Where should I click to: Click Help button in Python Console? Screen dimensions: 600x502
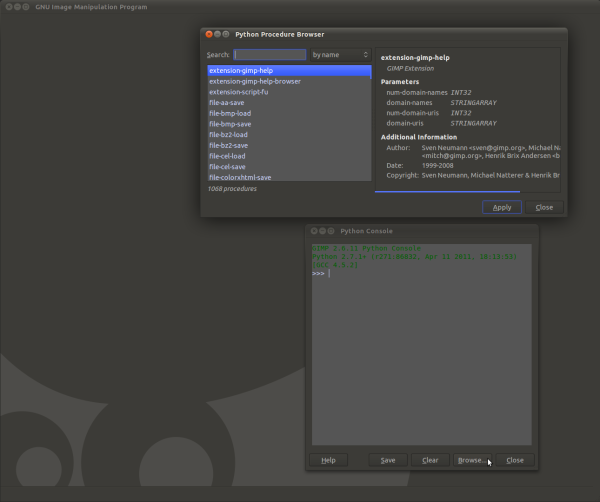[x=328, y=460]
